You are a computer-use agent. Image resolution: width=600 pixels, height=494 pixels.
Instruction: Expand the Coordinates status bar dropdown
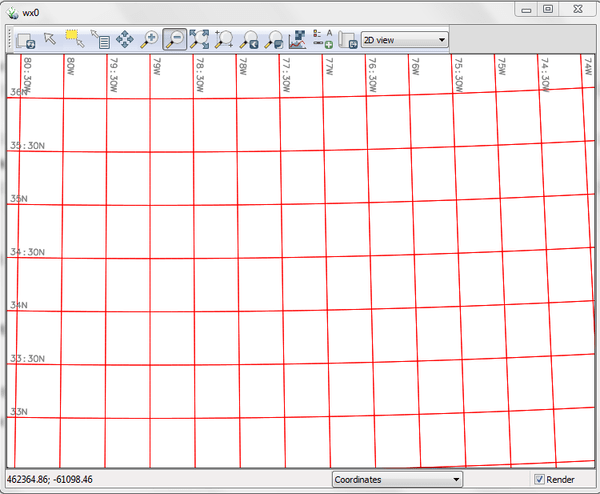(x=397, y=480)
